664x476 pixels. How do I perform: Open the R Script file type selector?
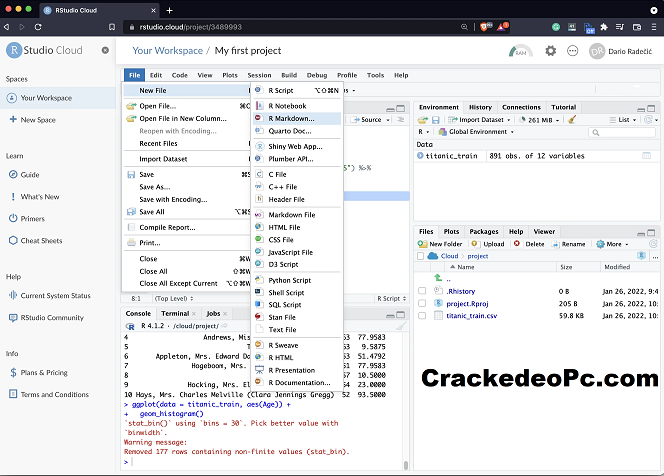(392, 299)
